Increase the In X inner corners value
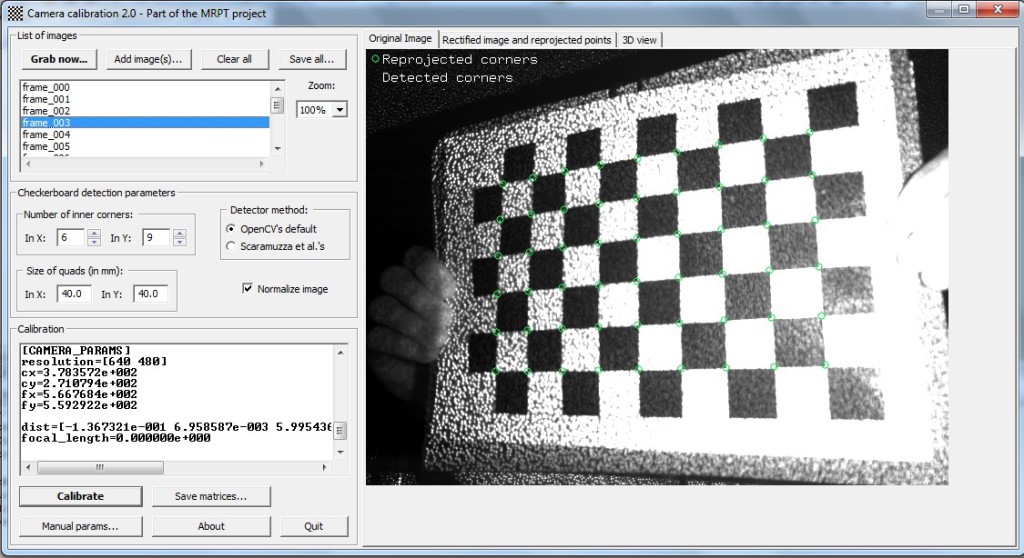 [94, 233]
